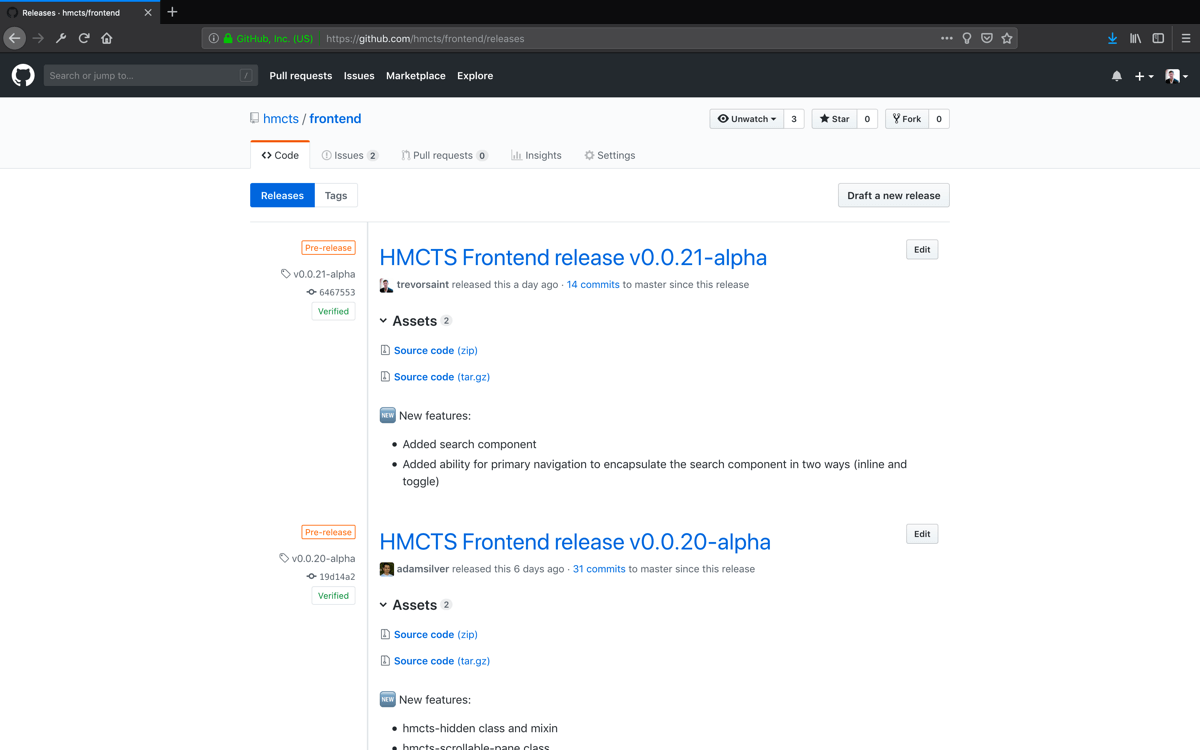This screenshot has width=1200, height=750.
Task: Open HMCTS Frontend release v0.0.21-alpha title
Action: pyautogui.click(x=573, y=257)
